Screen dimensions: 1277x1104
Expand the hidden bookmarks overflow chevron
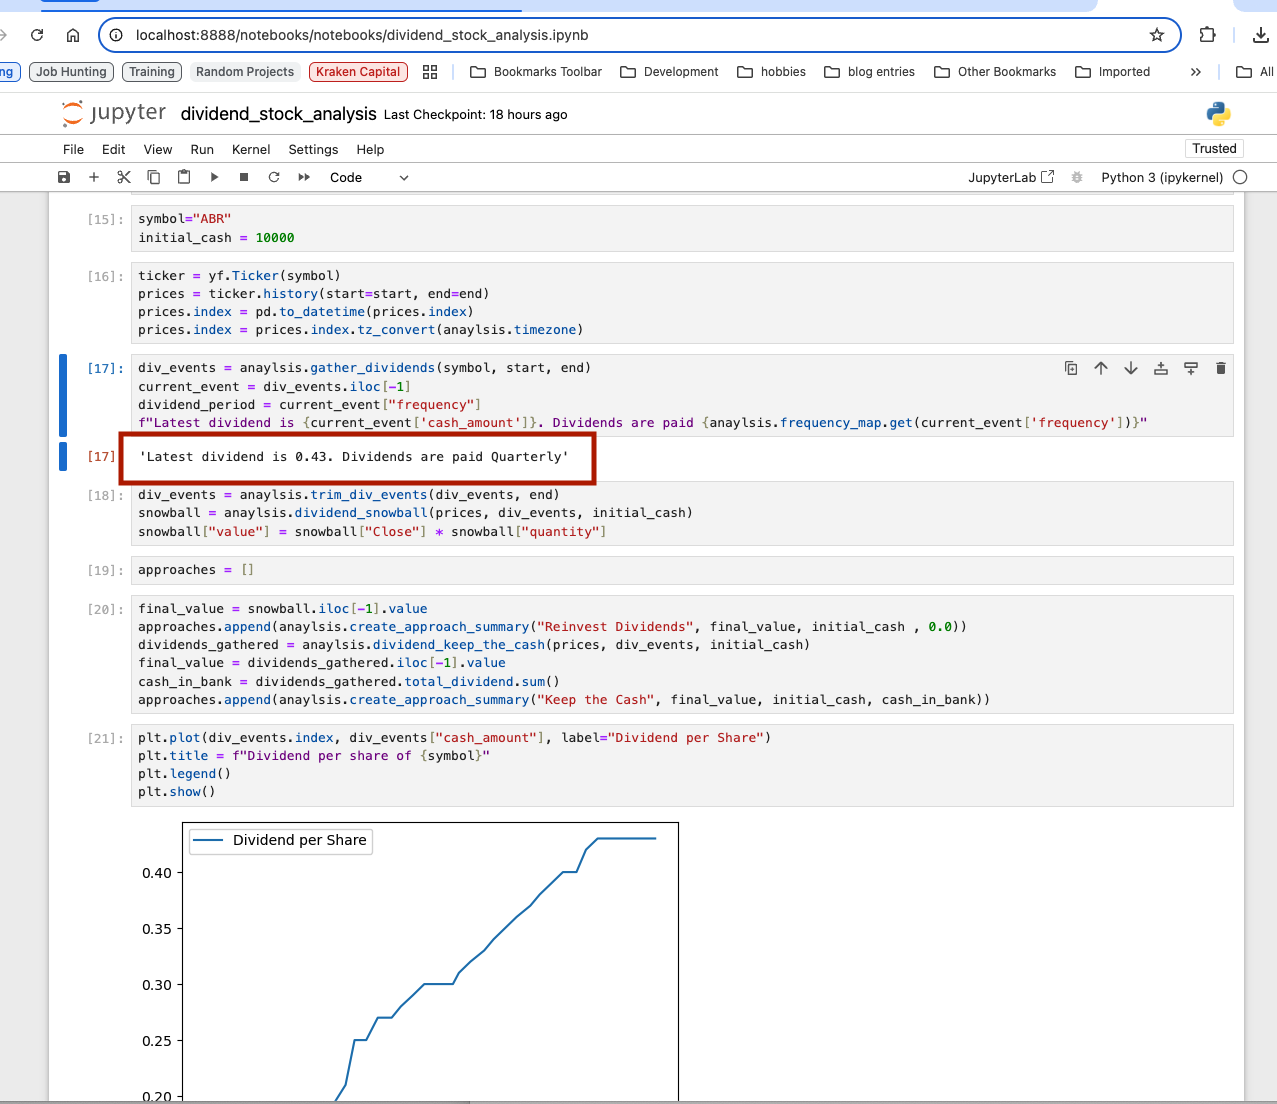pyautogui.click(x=1195, y=72)
